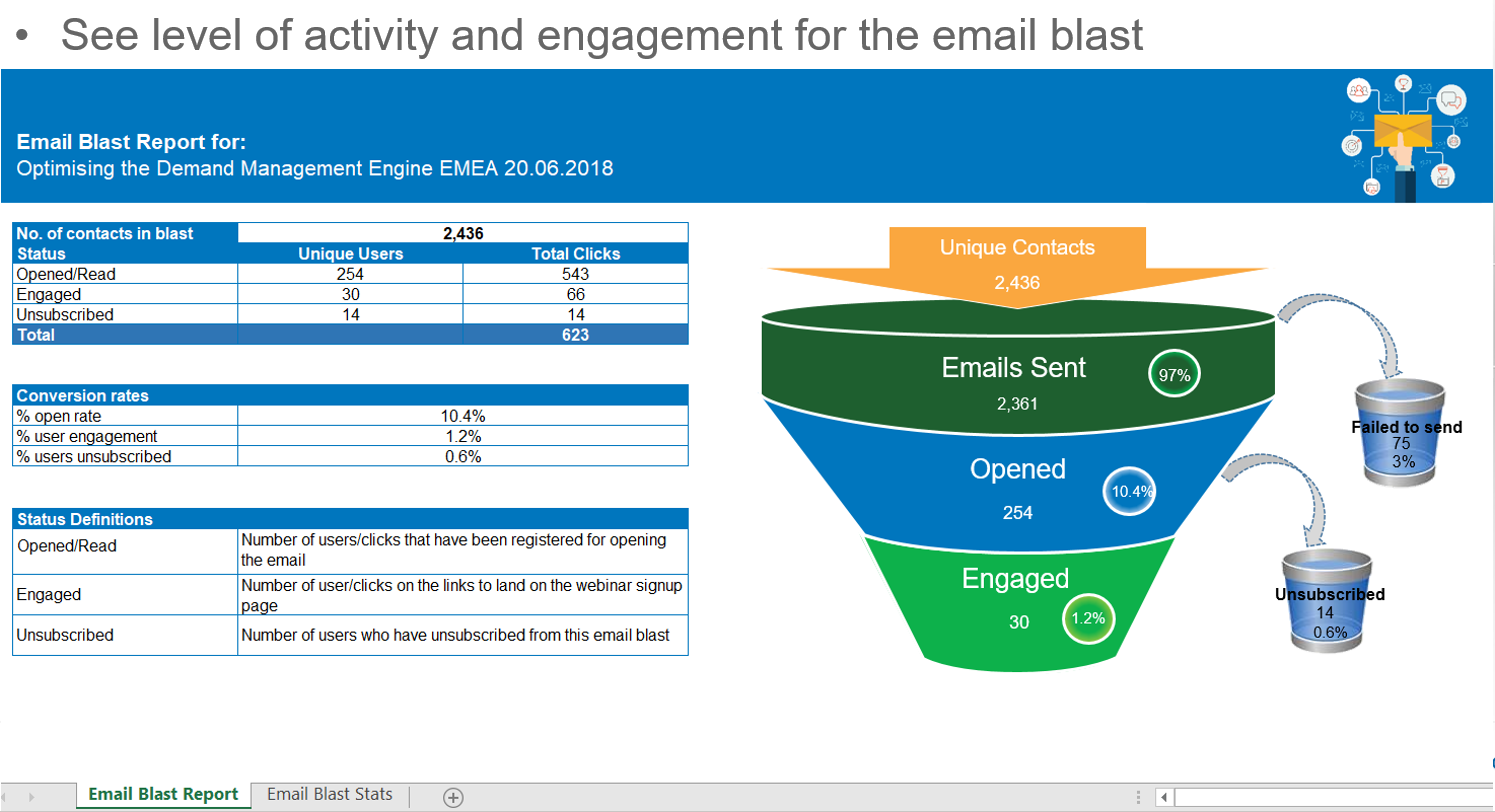Click the Status Definitions header cell
Image resolution: width=1495 pixels, height=812 pixels.
[x=350, y=519]
